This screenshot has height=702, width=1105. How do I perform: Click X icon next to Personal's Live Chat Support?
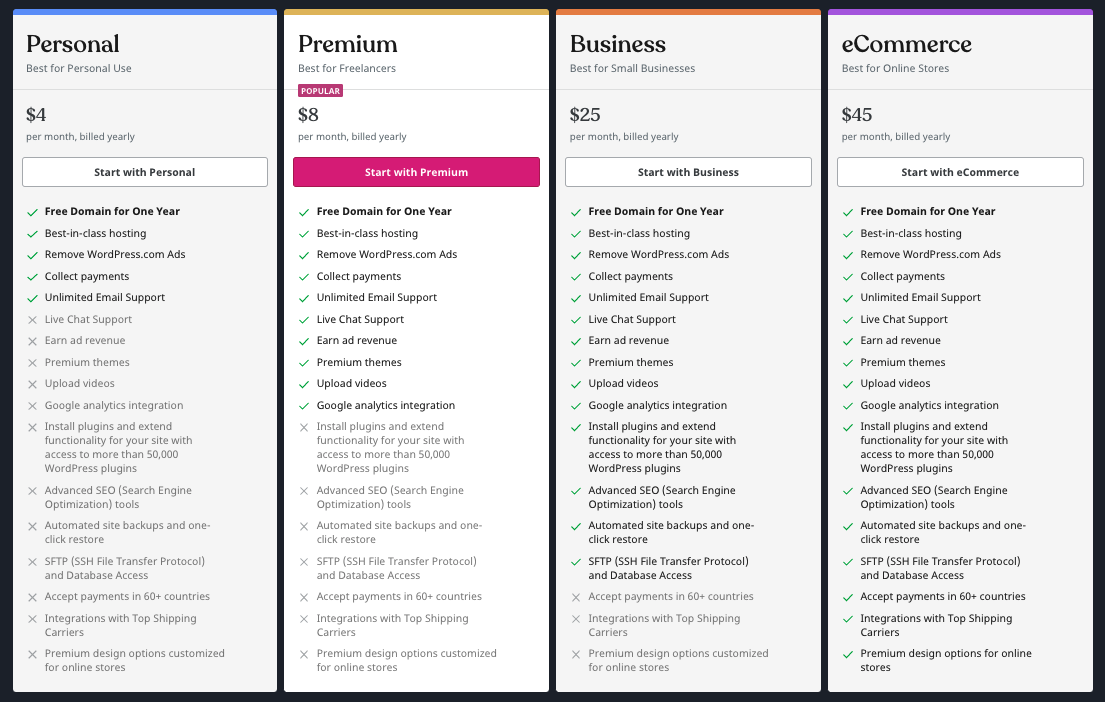(33, 320)
